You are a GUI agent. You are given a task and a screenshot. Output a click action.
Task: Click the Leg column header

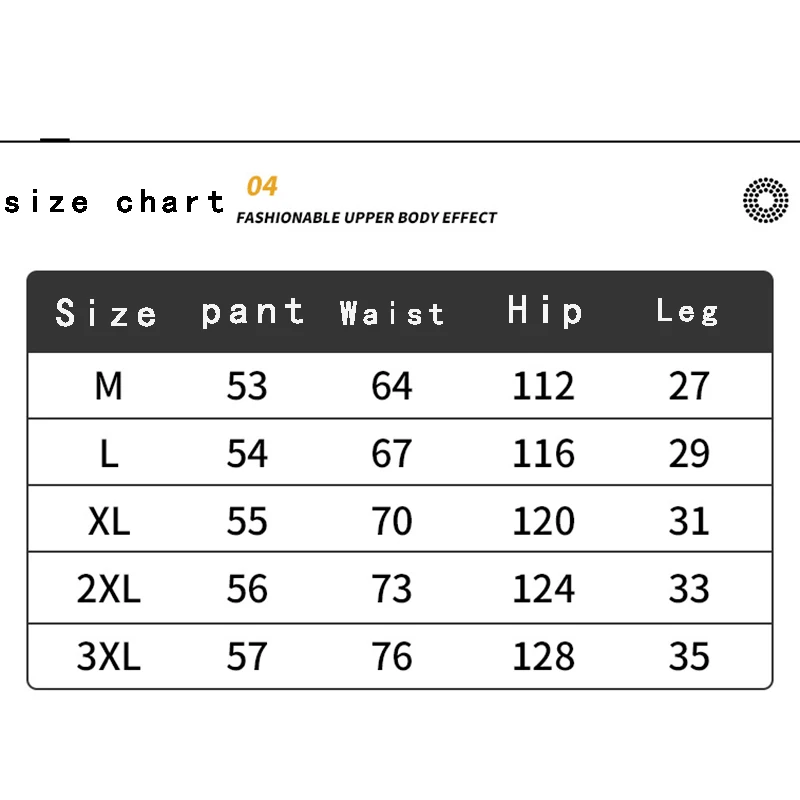[688, 312]
